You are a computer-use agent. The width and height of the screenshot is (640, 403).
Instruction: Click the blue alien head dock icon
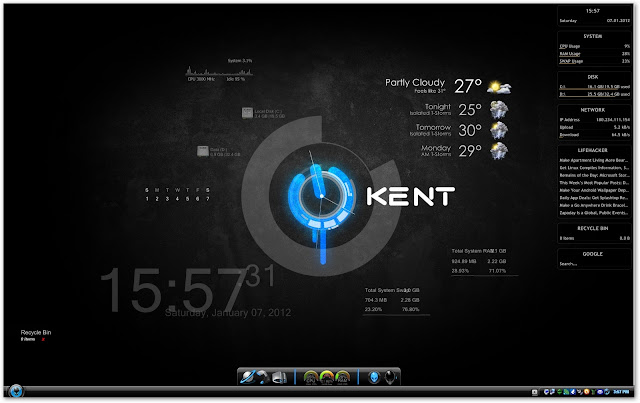374,377
